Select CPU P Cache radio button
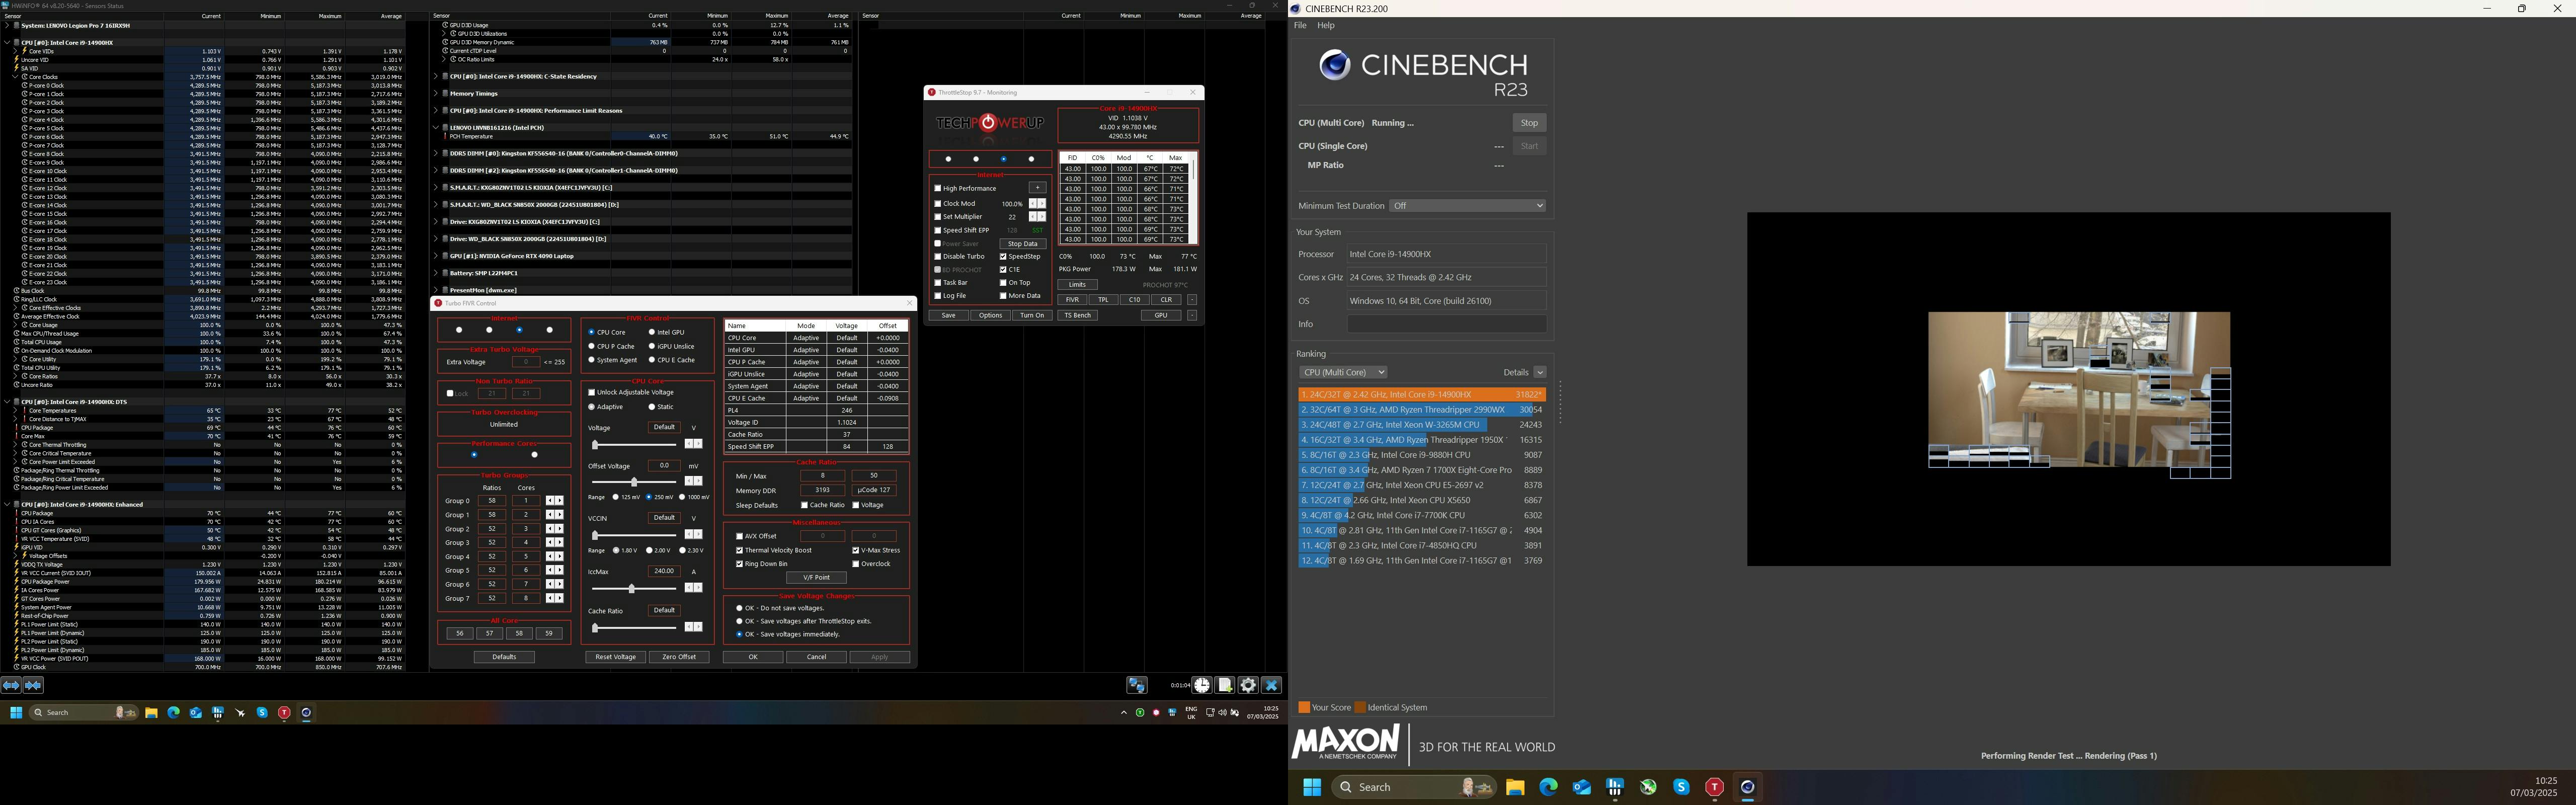The image size is (2576, 805). point(592,346)
